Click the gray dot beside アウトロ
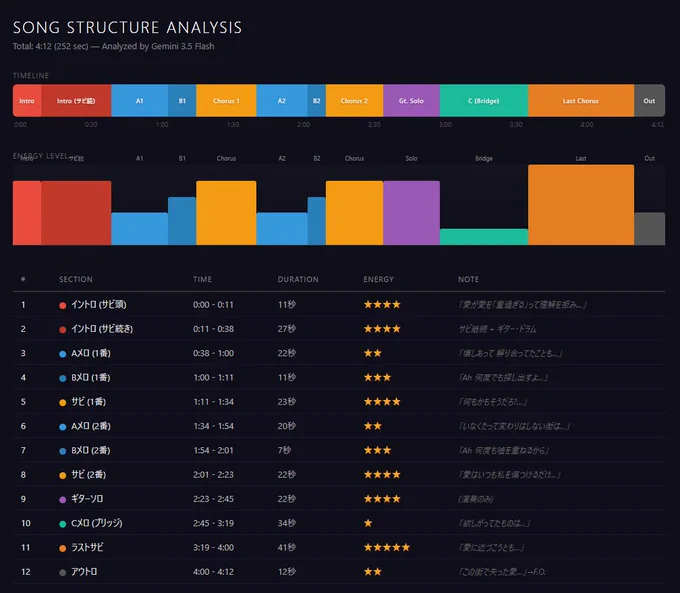680x593 pixels. tap(62, 573)
